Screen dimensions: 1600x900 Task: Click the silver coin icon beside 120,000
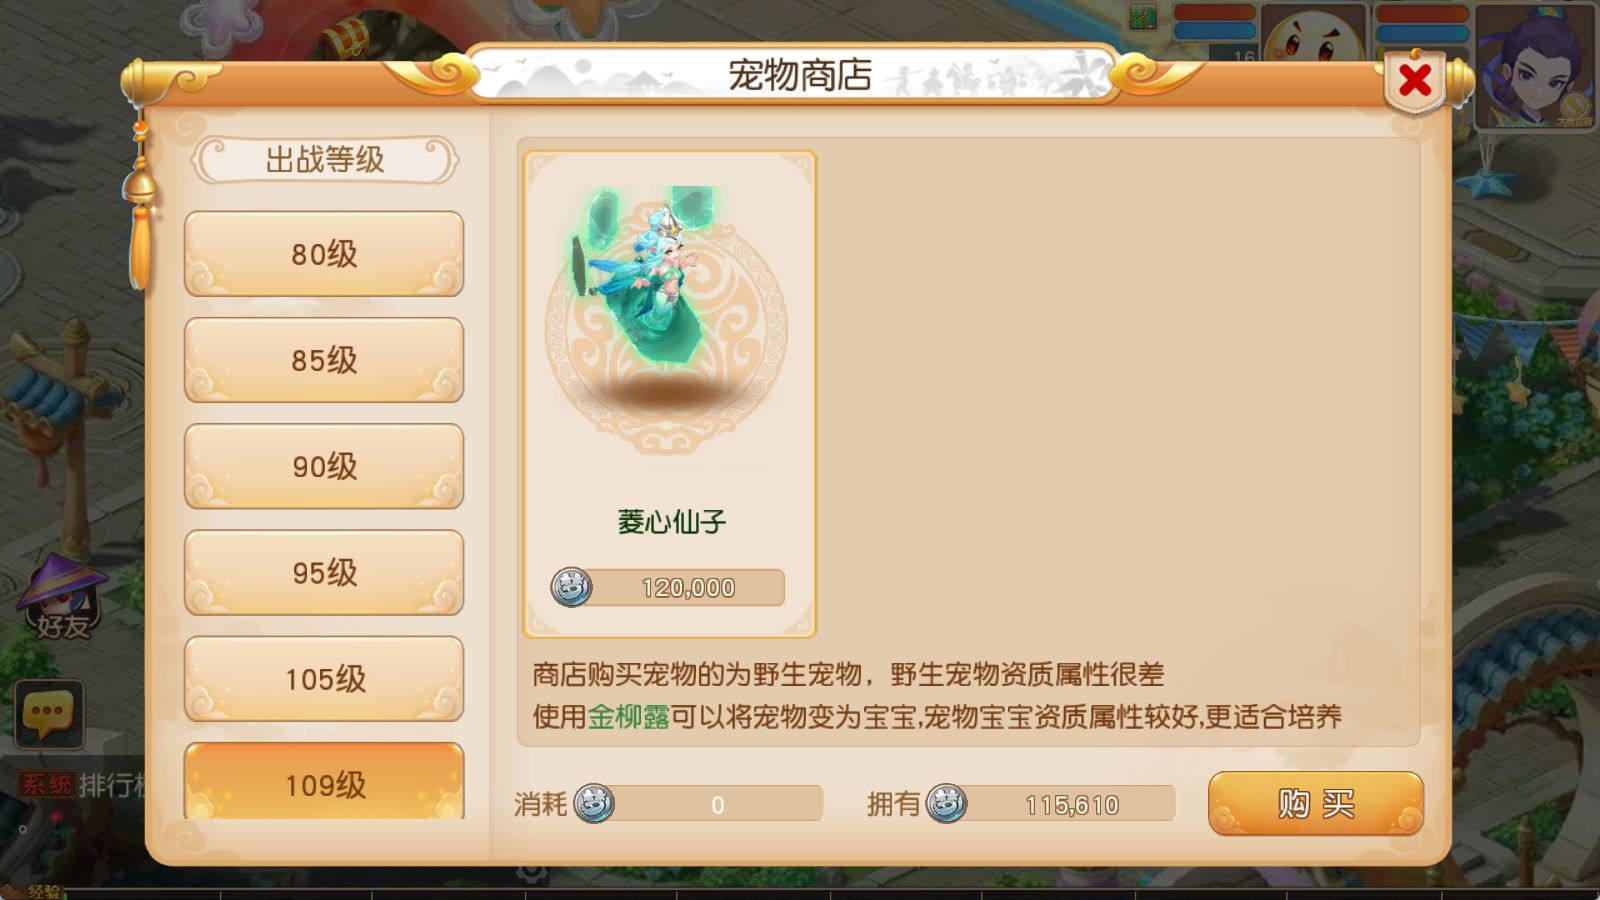tap(572, 587)
